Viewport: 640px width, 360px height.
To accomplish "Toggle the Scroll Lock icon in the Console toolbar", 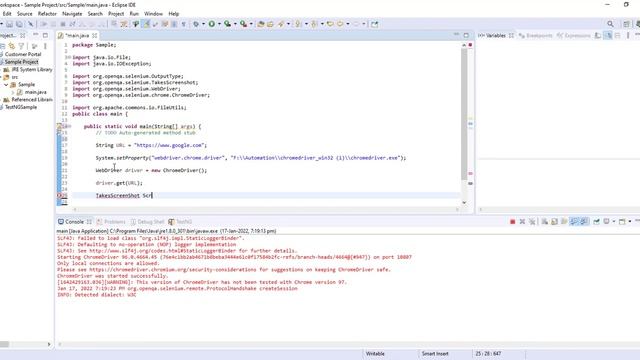I will coord(554,222).
